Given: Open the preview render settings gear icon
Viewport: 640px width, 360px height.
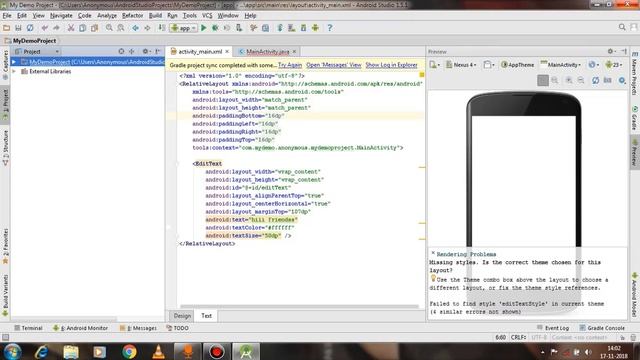Looking at the screenshot, I should pyautogui.click(x=622, y=80).
